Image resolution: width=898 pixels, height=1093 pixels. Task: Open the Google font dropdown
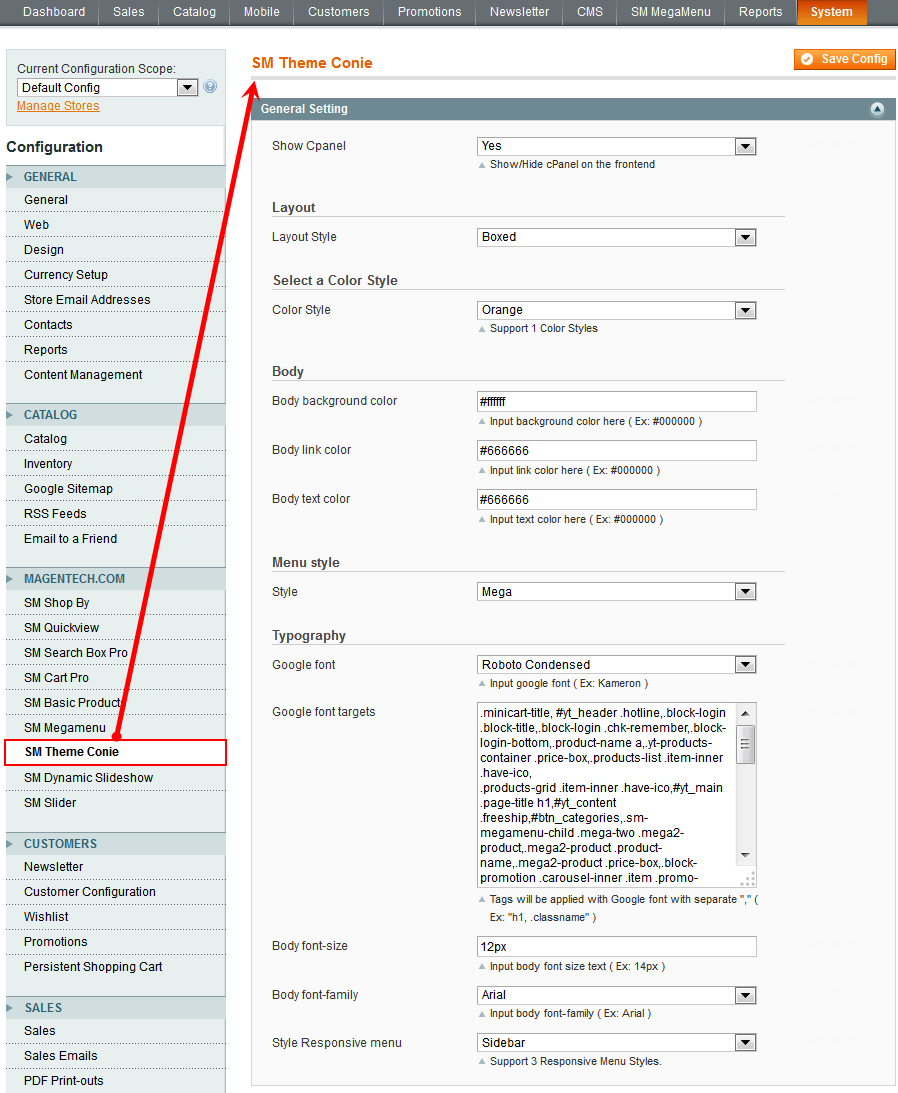[616, 665]
